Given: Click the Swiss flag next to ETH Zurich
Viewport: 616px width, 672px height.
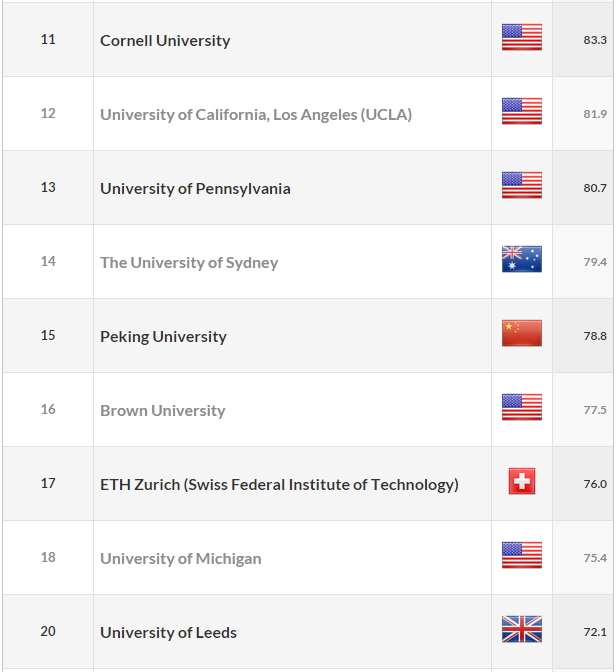Looking at the screenshot, I should point(522,481).
